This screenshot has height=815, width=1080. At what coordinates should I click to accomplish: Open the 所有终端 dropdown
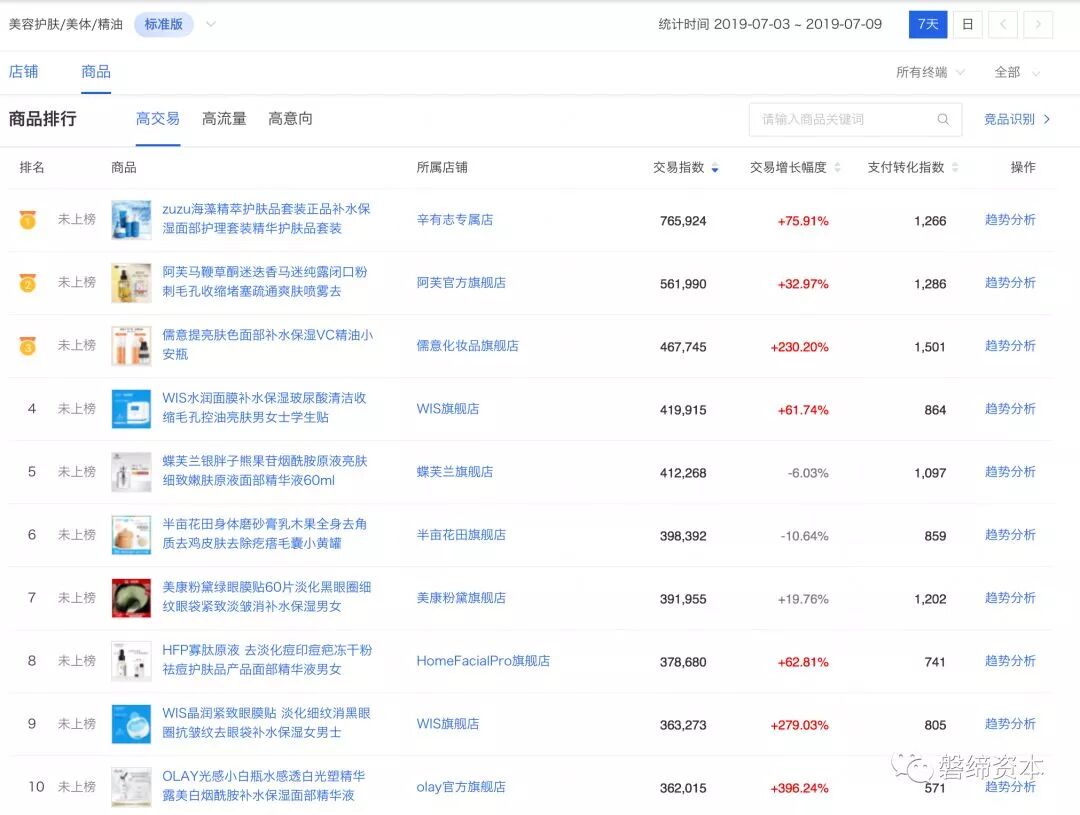pos(930,72)
